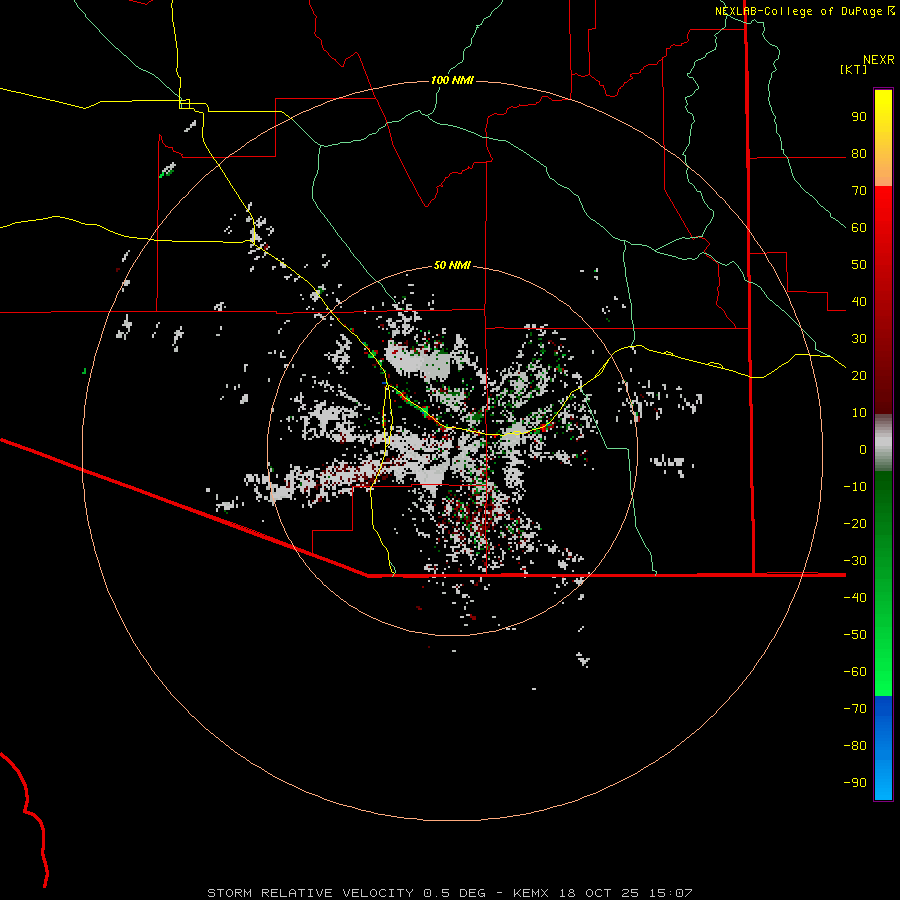
Task: Click the 30 value on velocity scale
Action: 859,339
